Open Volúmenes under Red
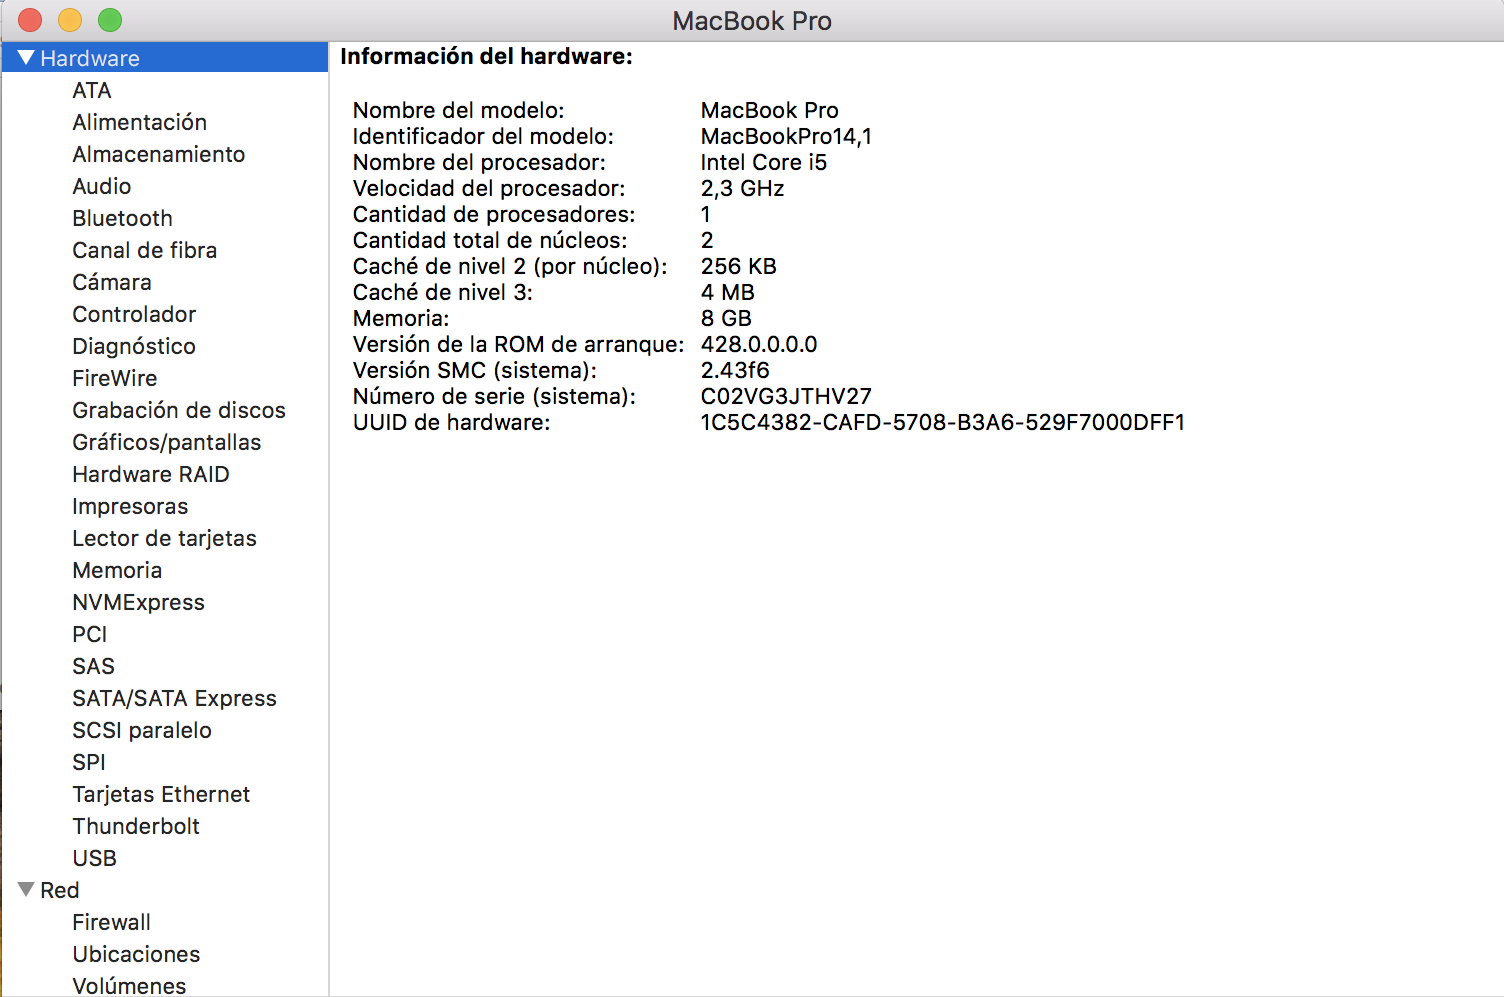Viewport: 1504px width, 997px height. 129,985
